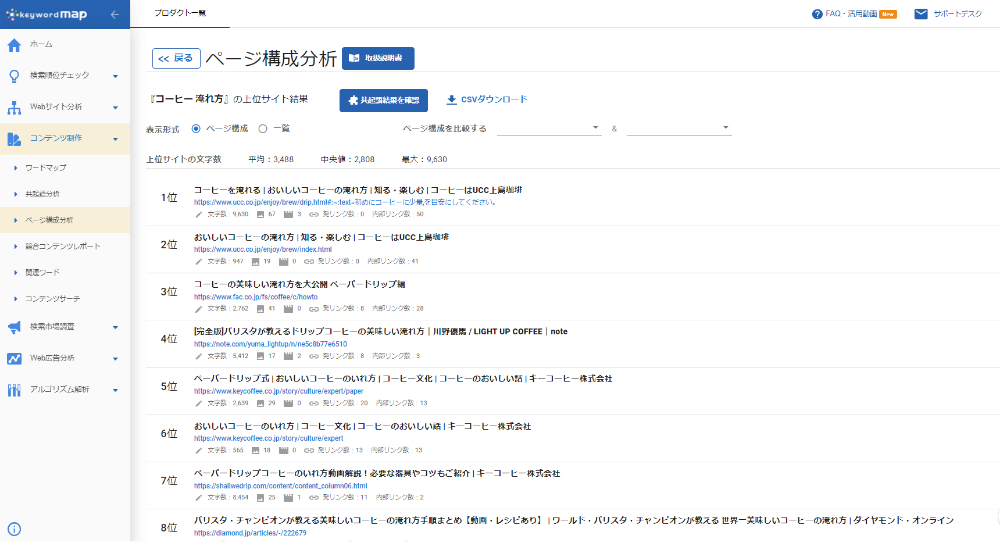The image size is (1000, 542).
Task: Open the ucc.co.jp drip.html URL
Action: (345, 202)
